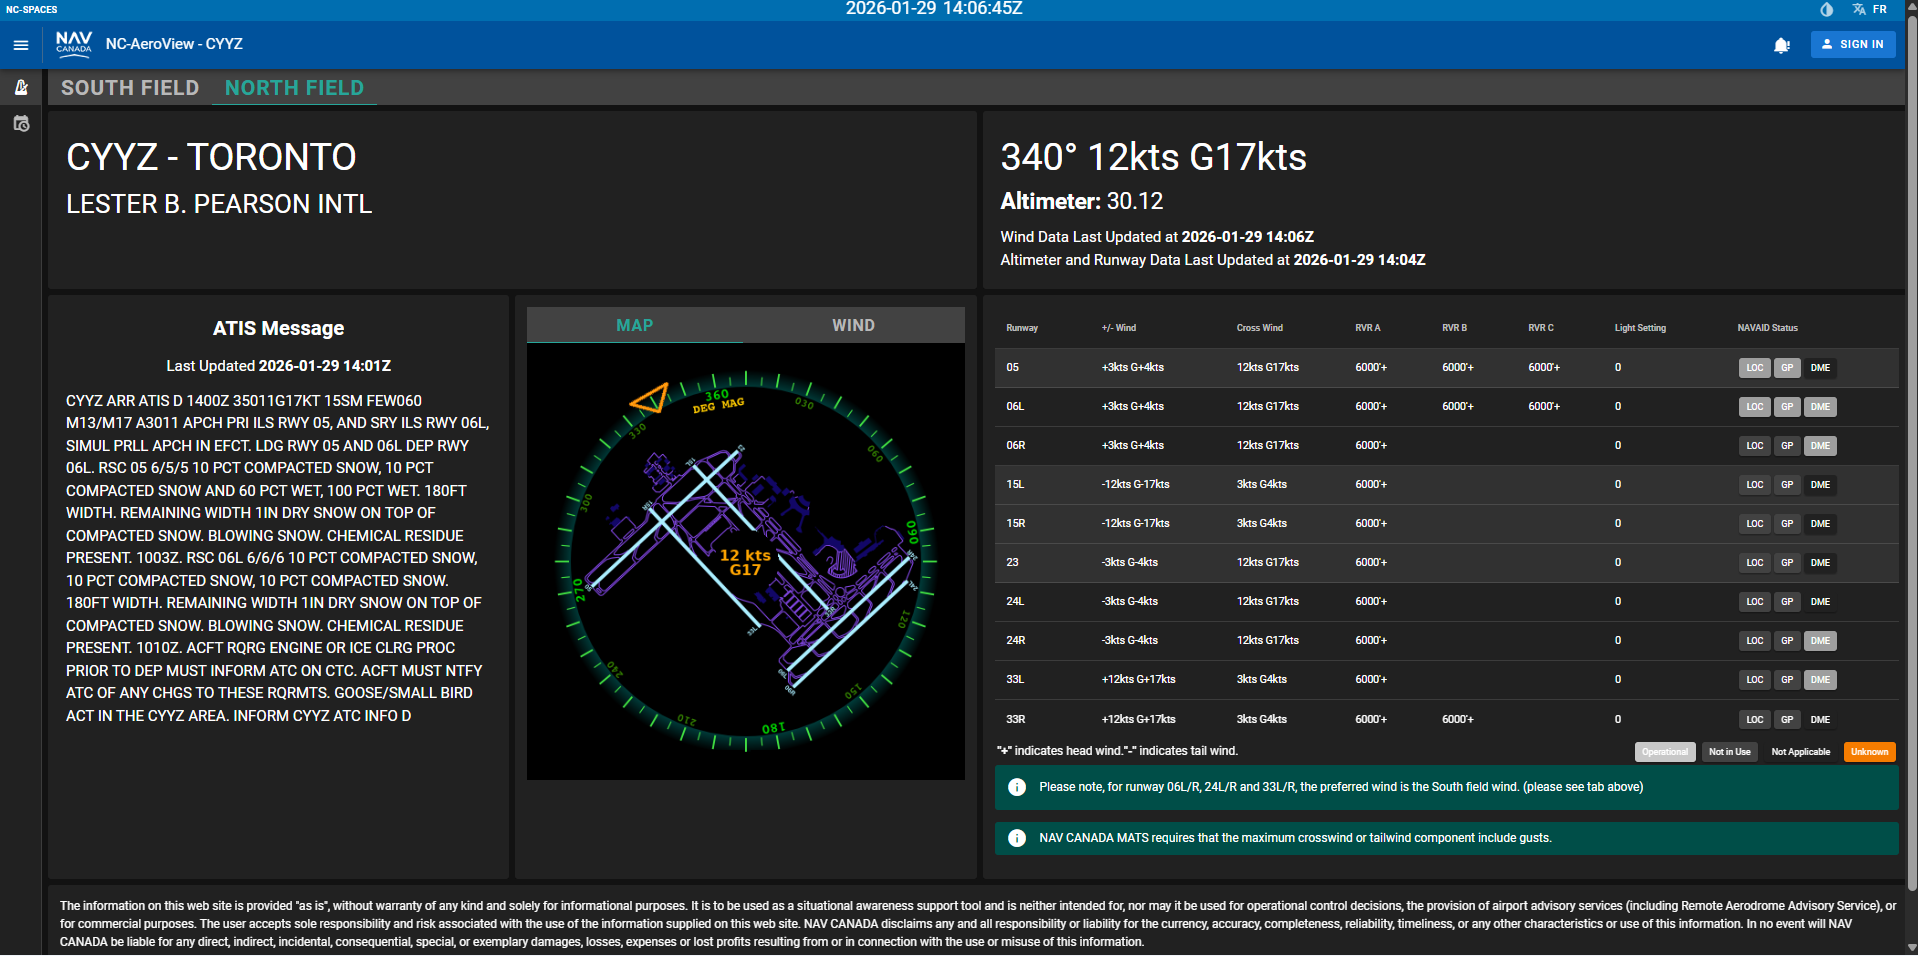Toggle LOC status for runway 05

pos(1754,368)
